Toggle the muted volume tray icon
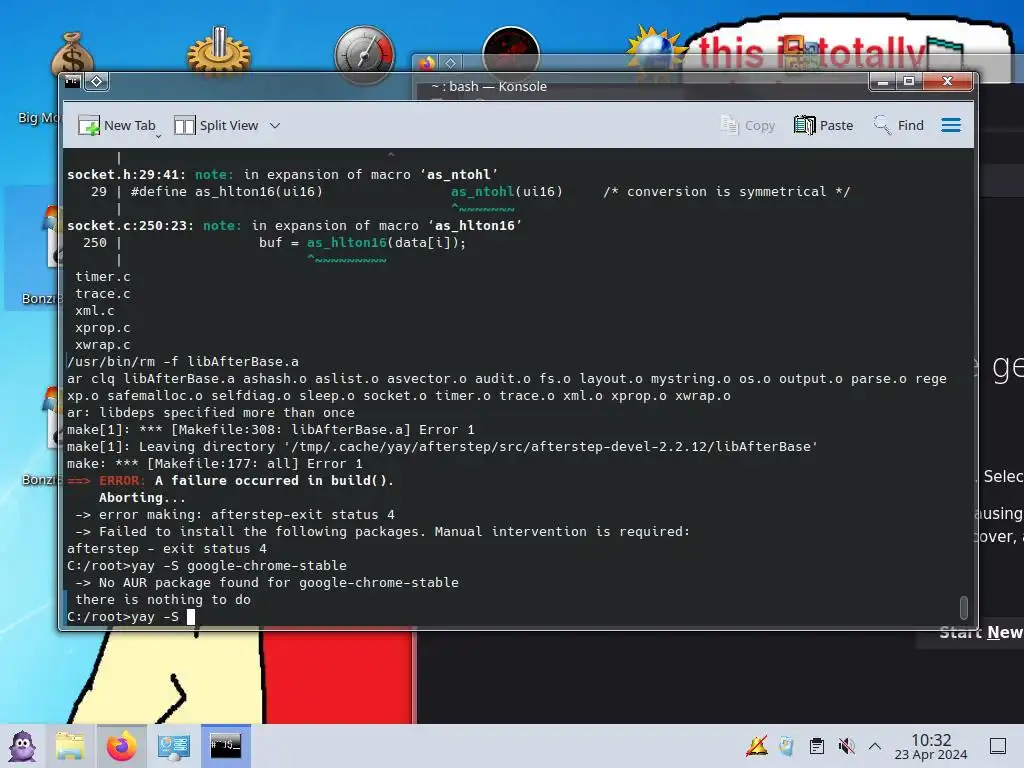The image size is (1024, 768). point(846,746)
